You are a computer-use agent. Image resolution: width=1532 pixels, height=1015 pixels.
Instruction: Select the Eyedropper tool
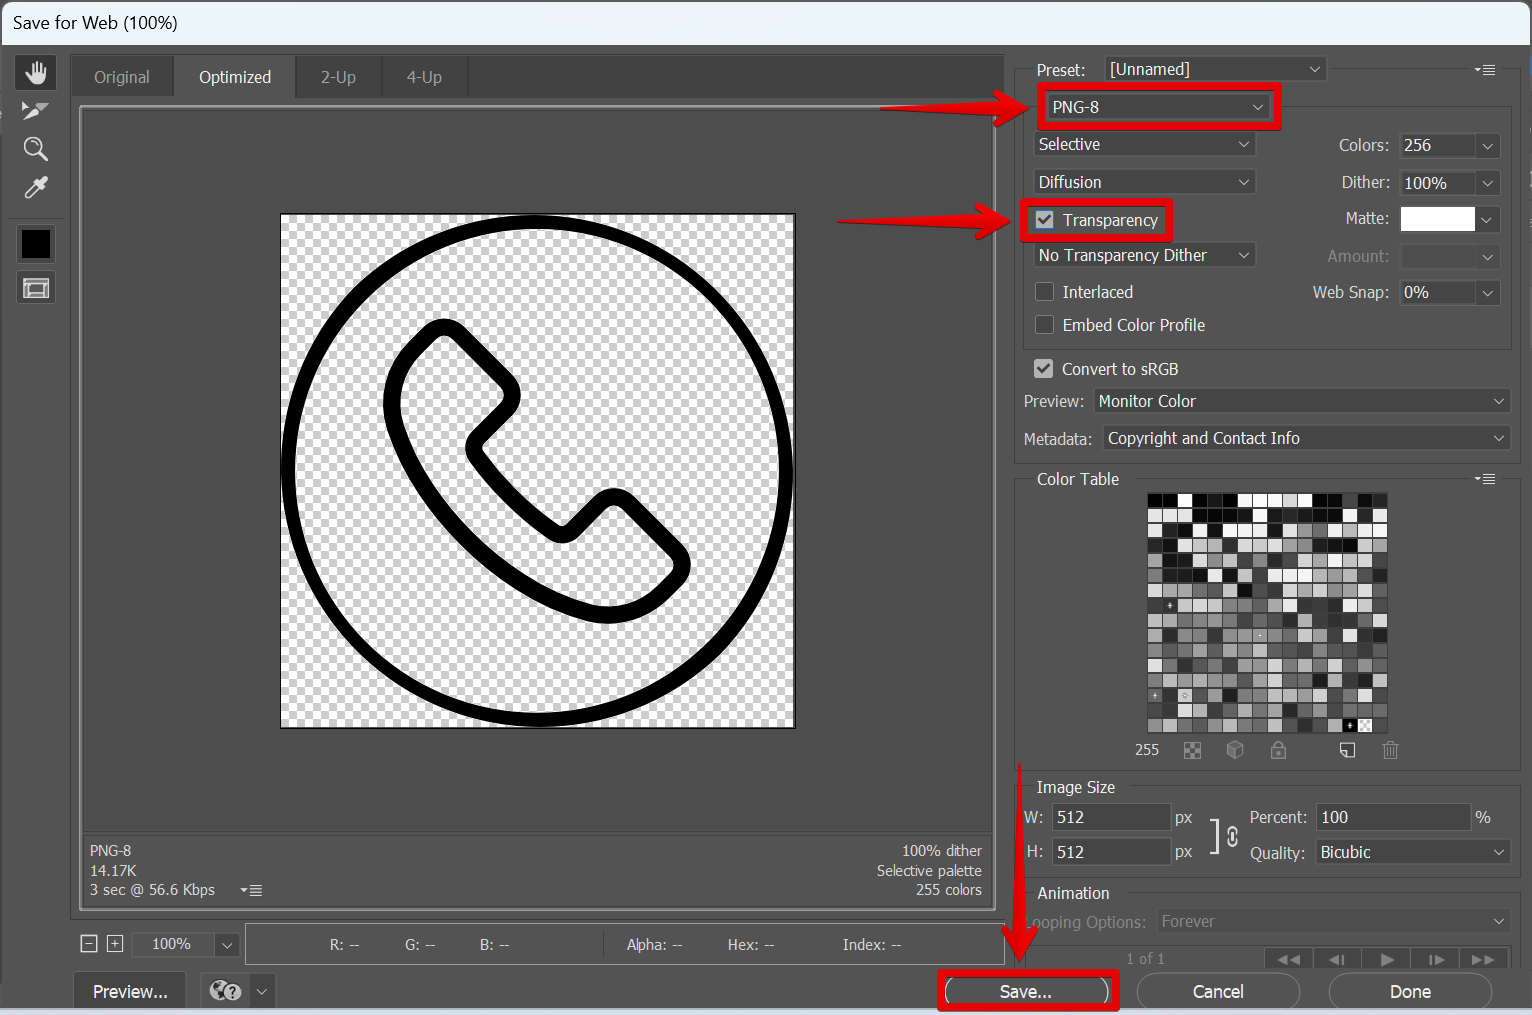point(36,187)
